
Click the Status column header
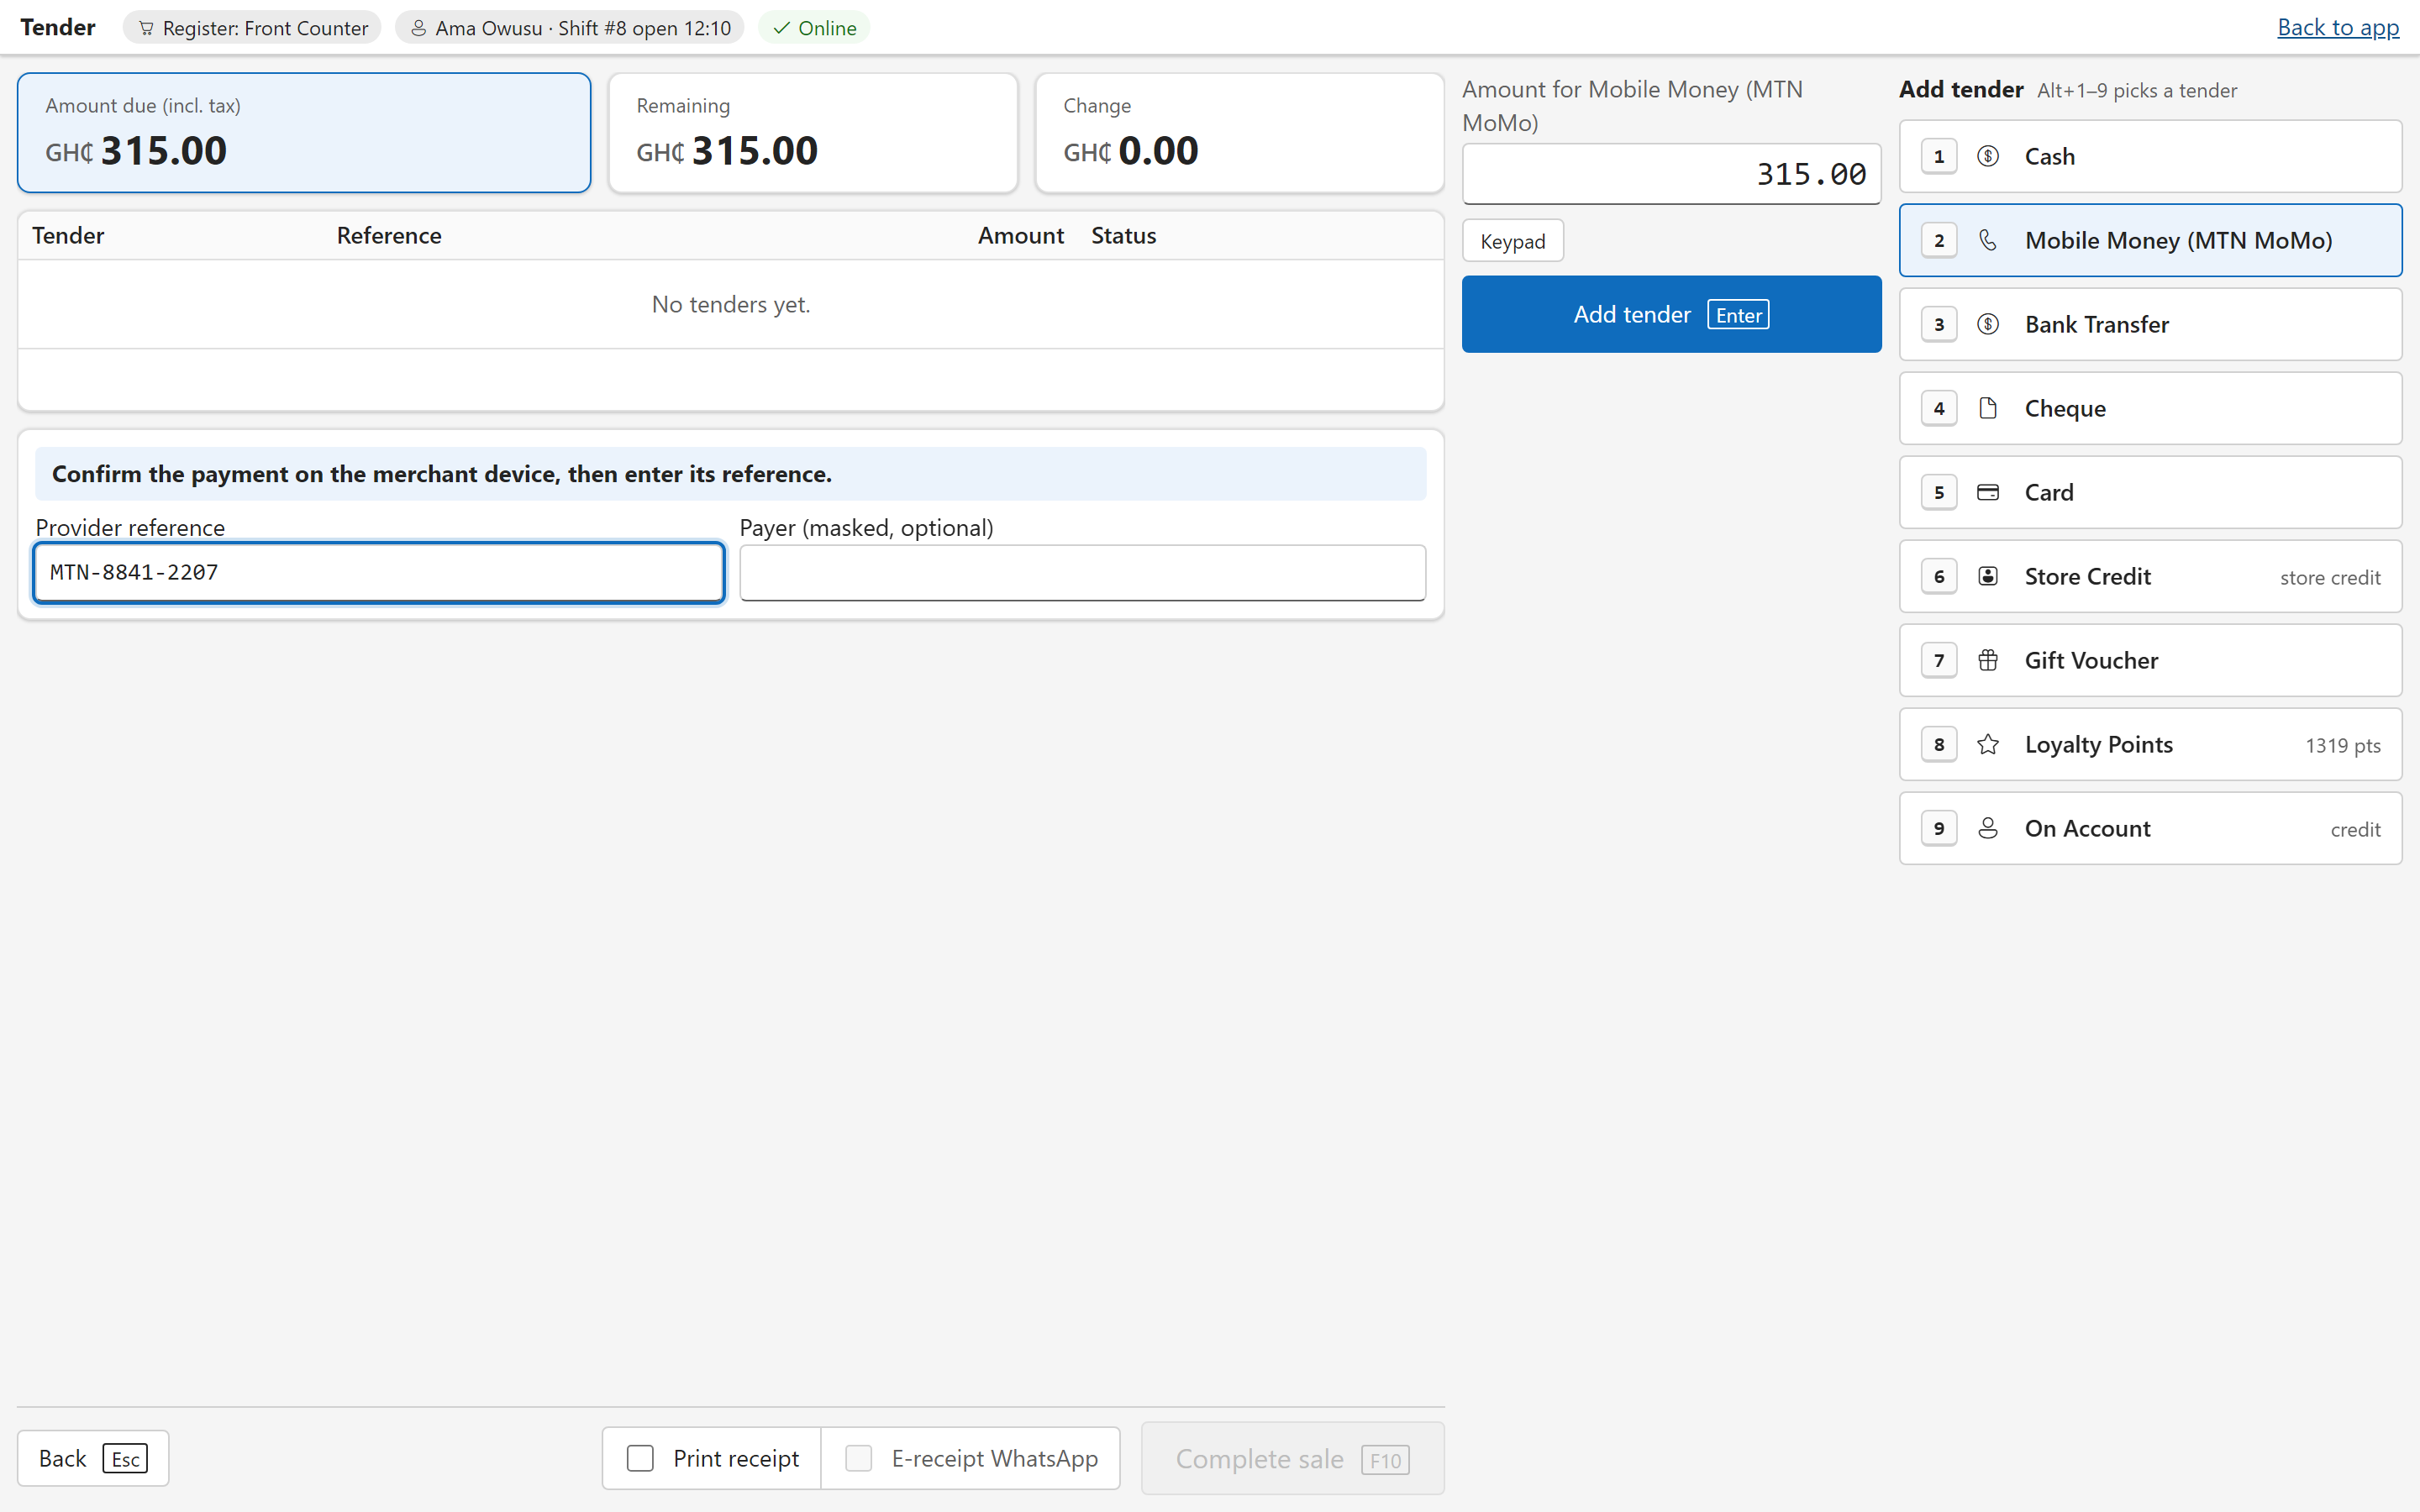click(x=1123, y=235)
